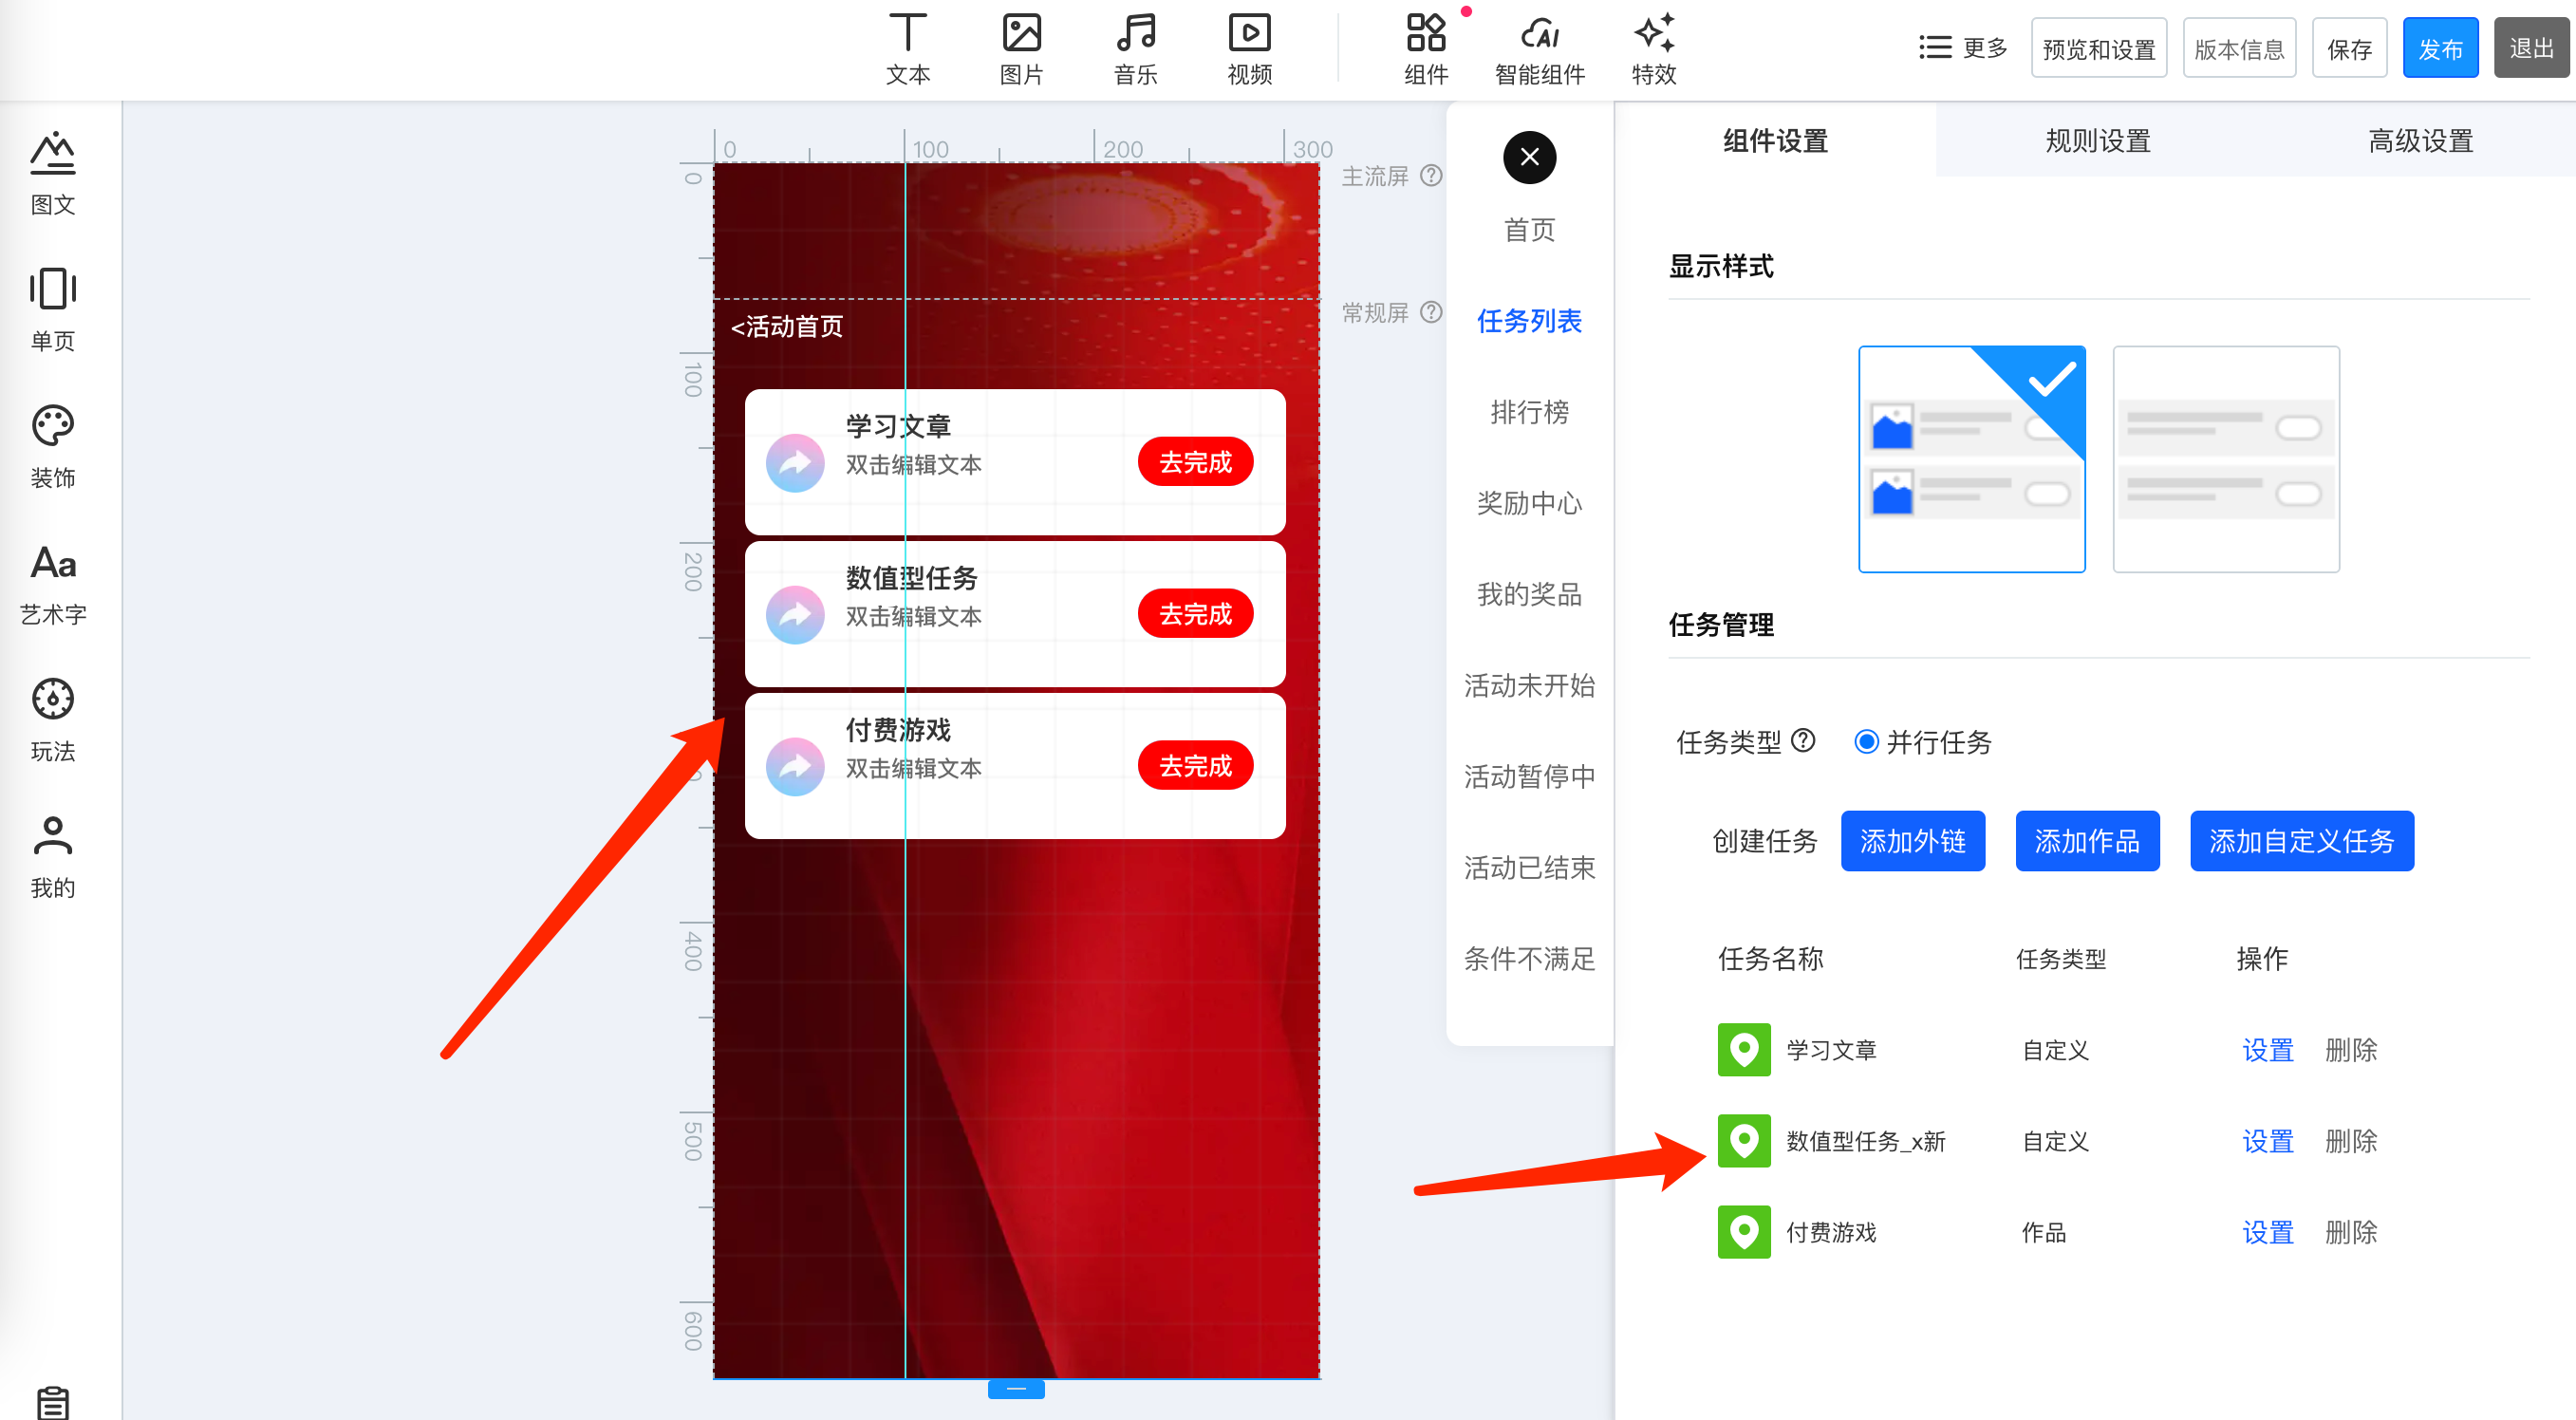This screenshot has width=2576, height=1420.
Task: Select the 活动已结束 page
Action: coord(1529,867)
